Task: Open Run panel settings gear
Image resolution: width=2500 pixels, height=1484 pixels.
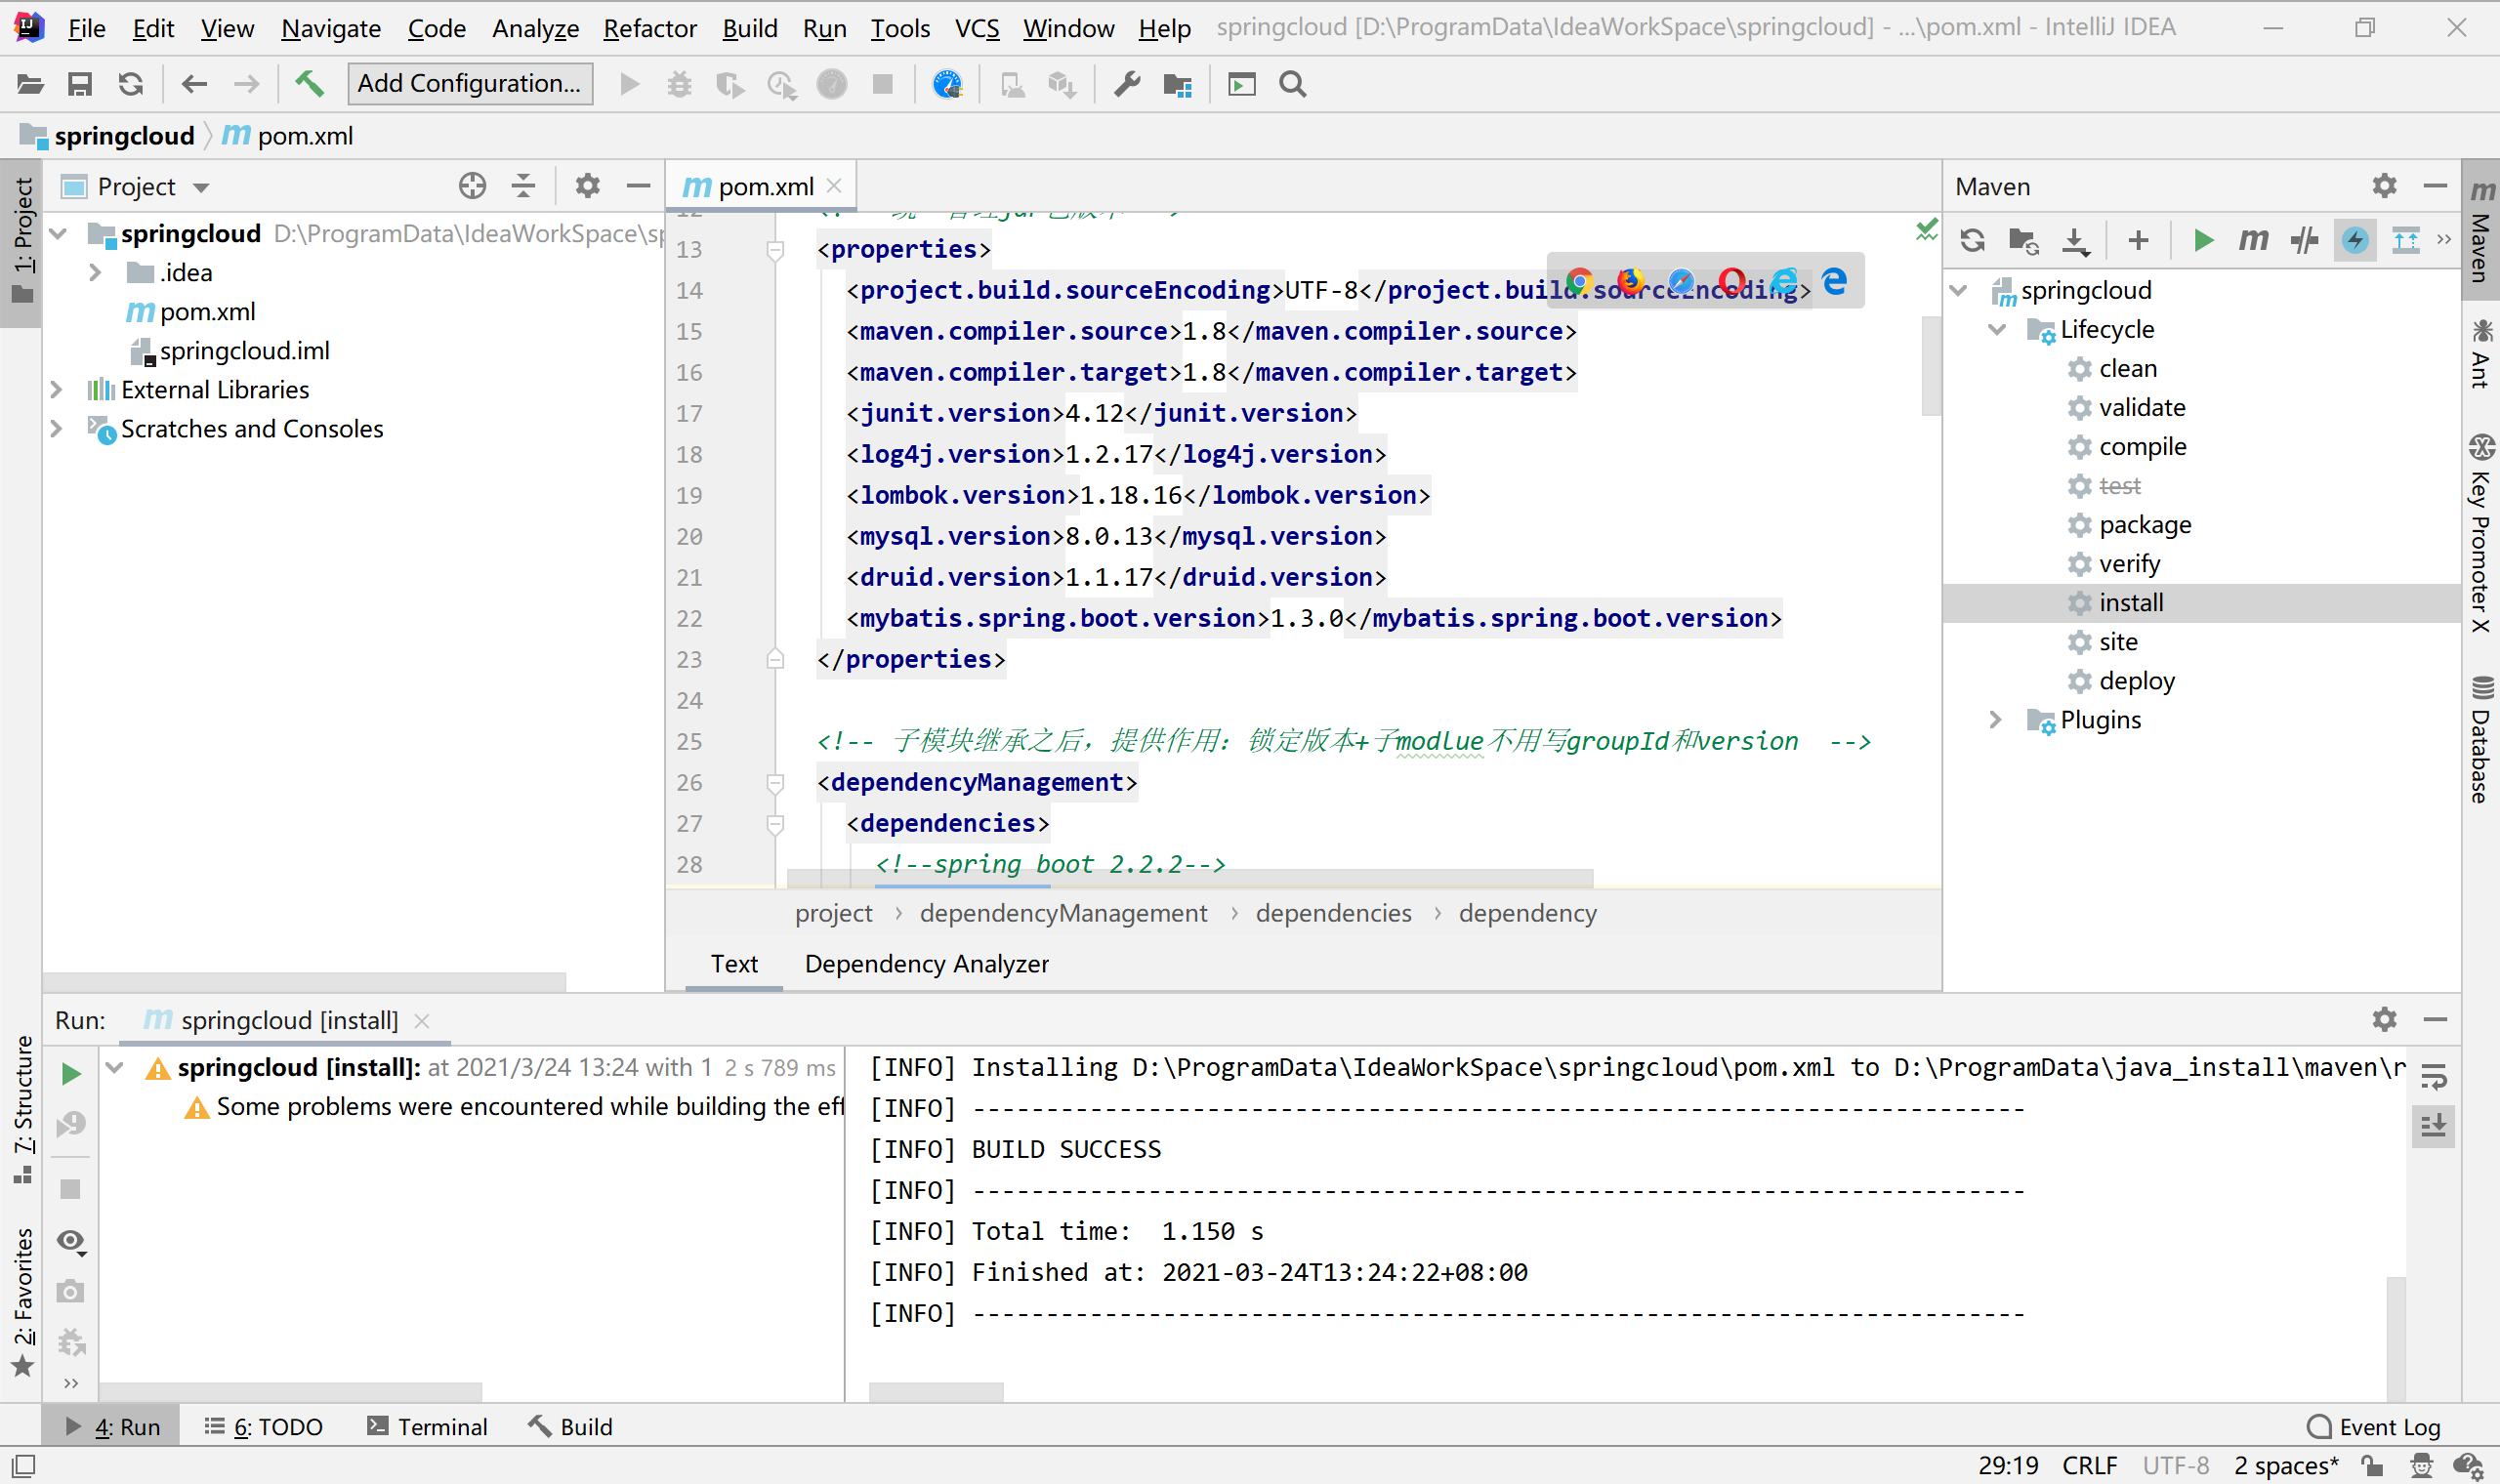Action: tap(2385, 1019)
